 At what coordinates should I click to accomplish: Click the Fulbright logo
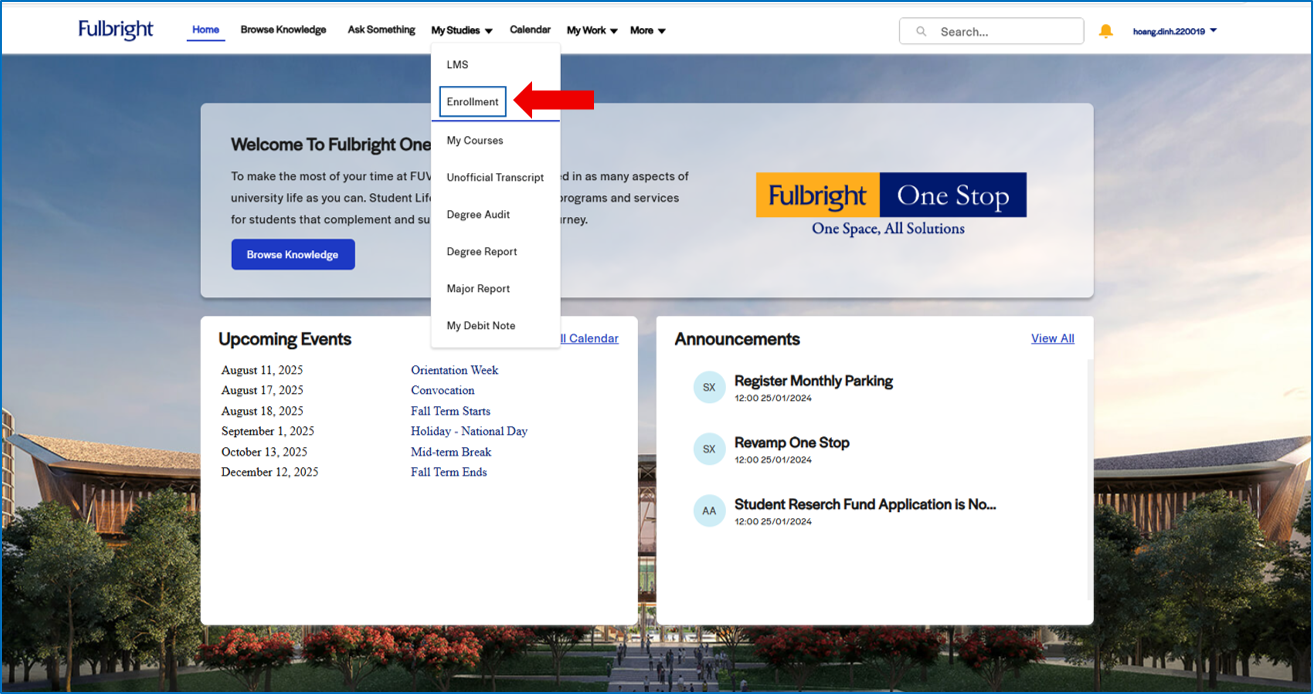pos(116,30)
